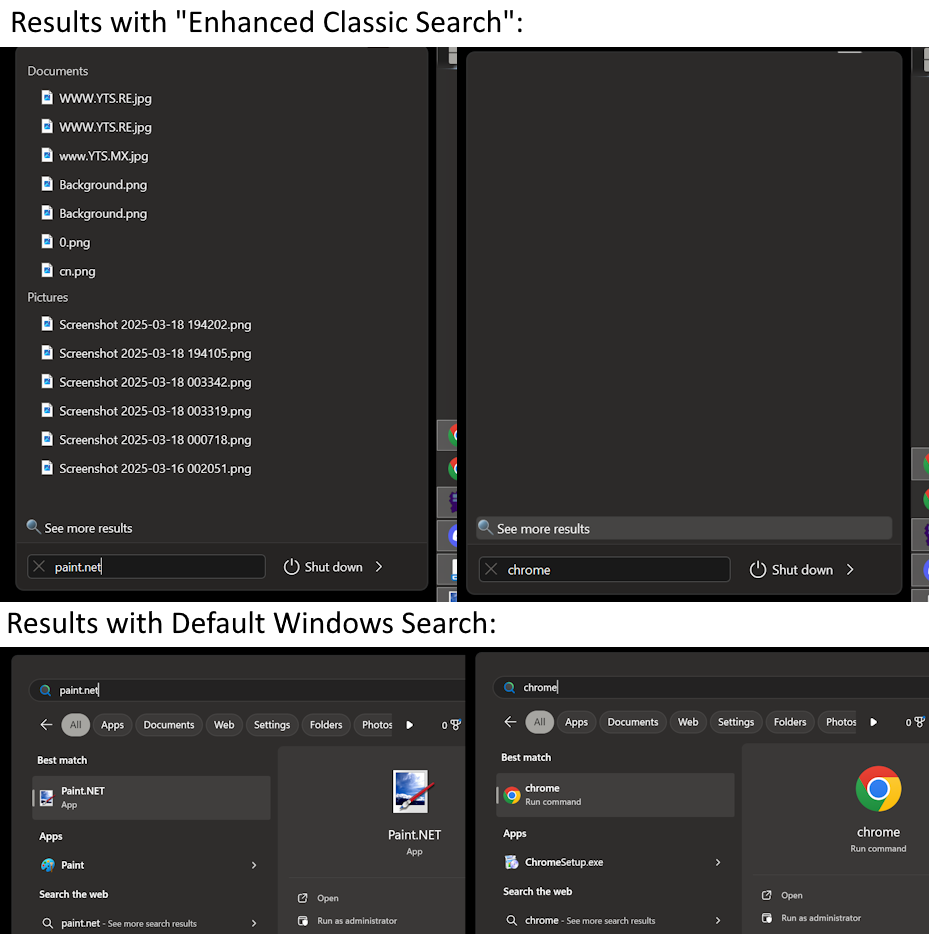
Task: Clear the chrome search with the X icon
Action: 491,569
